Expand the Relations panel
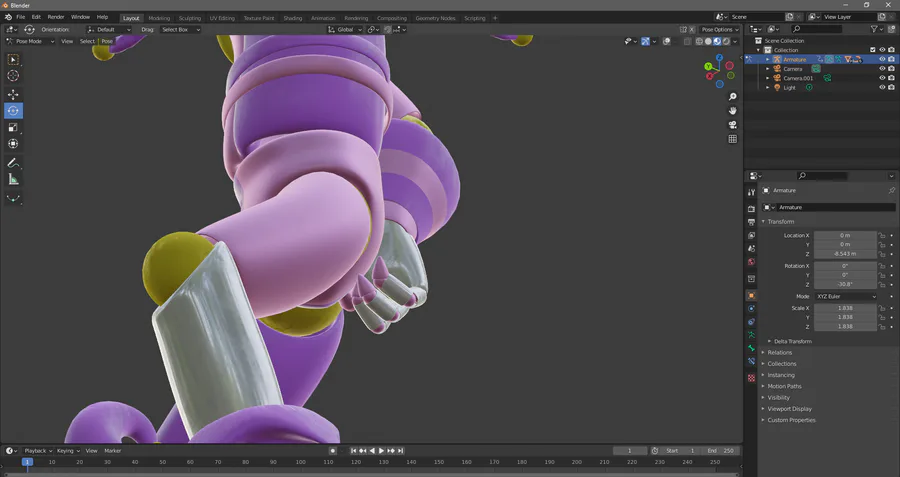Screen dimensions: 900x477 779,352
